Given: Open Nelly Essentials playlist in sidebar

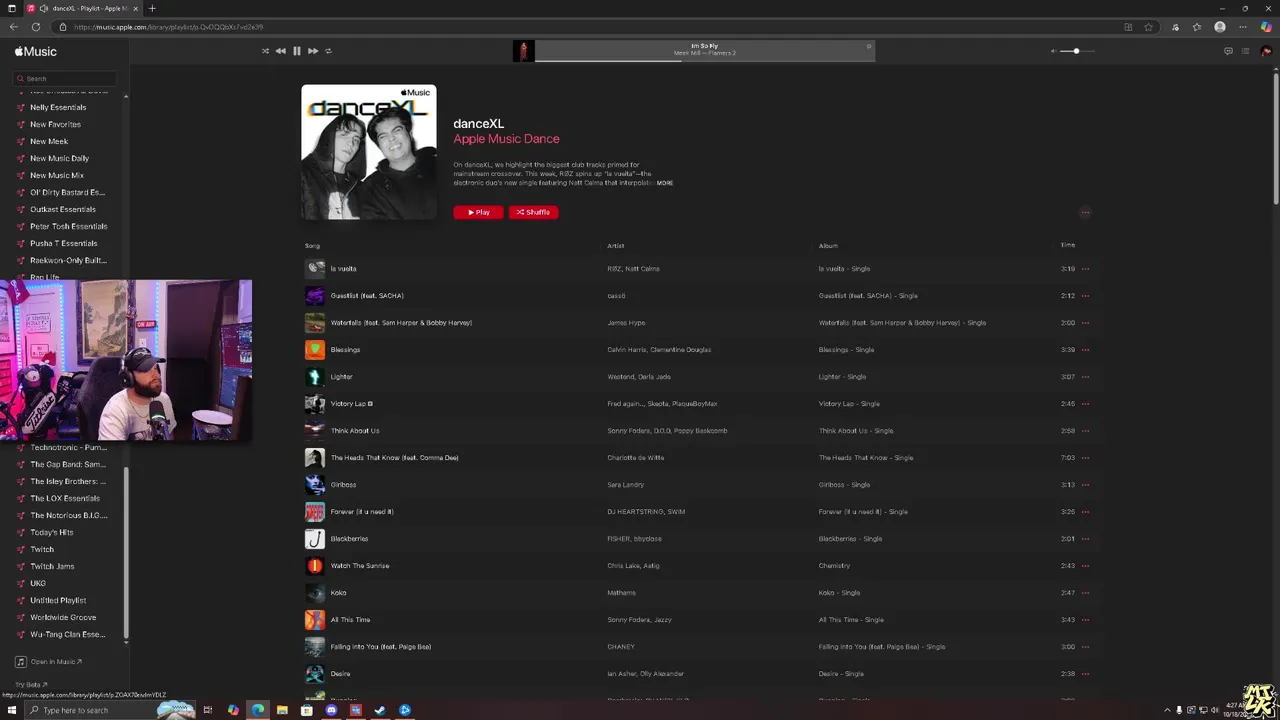Looking at the screenshot, I should (58, 107).
